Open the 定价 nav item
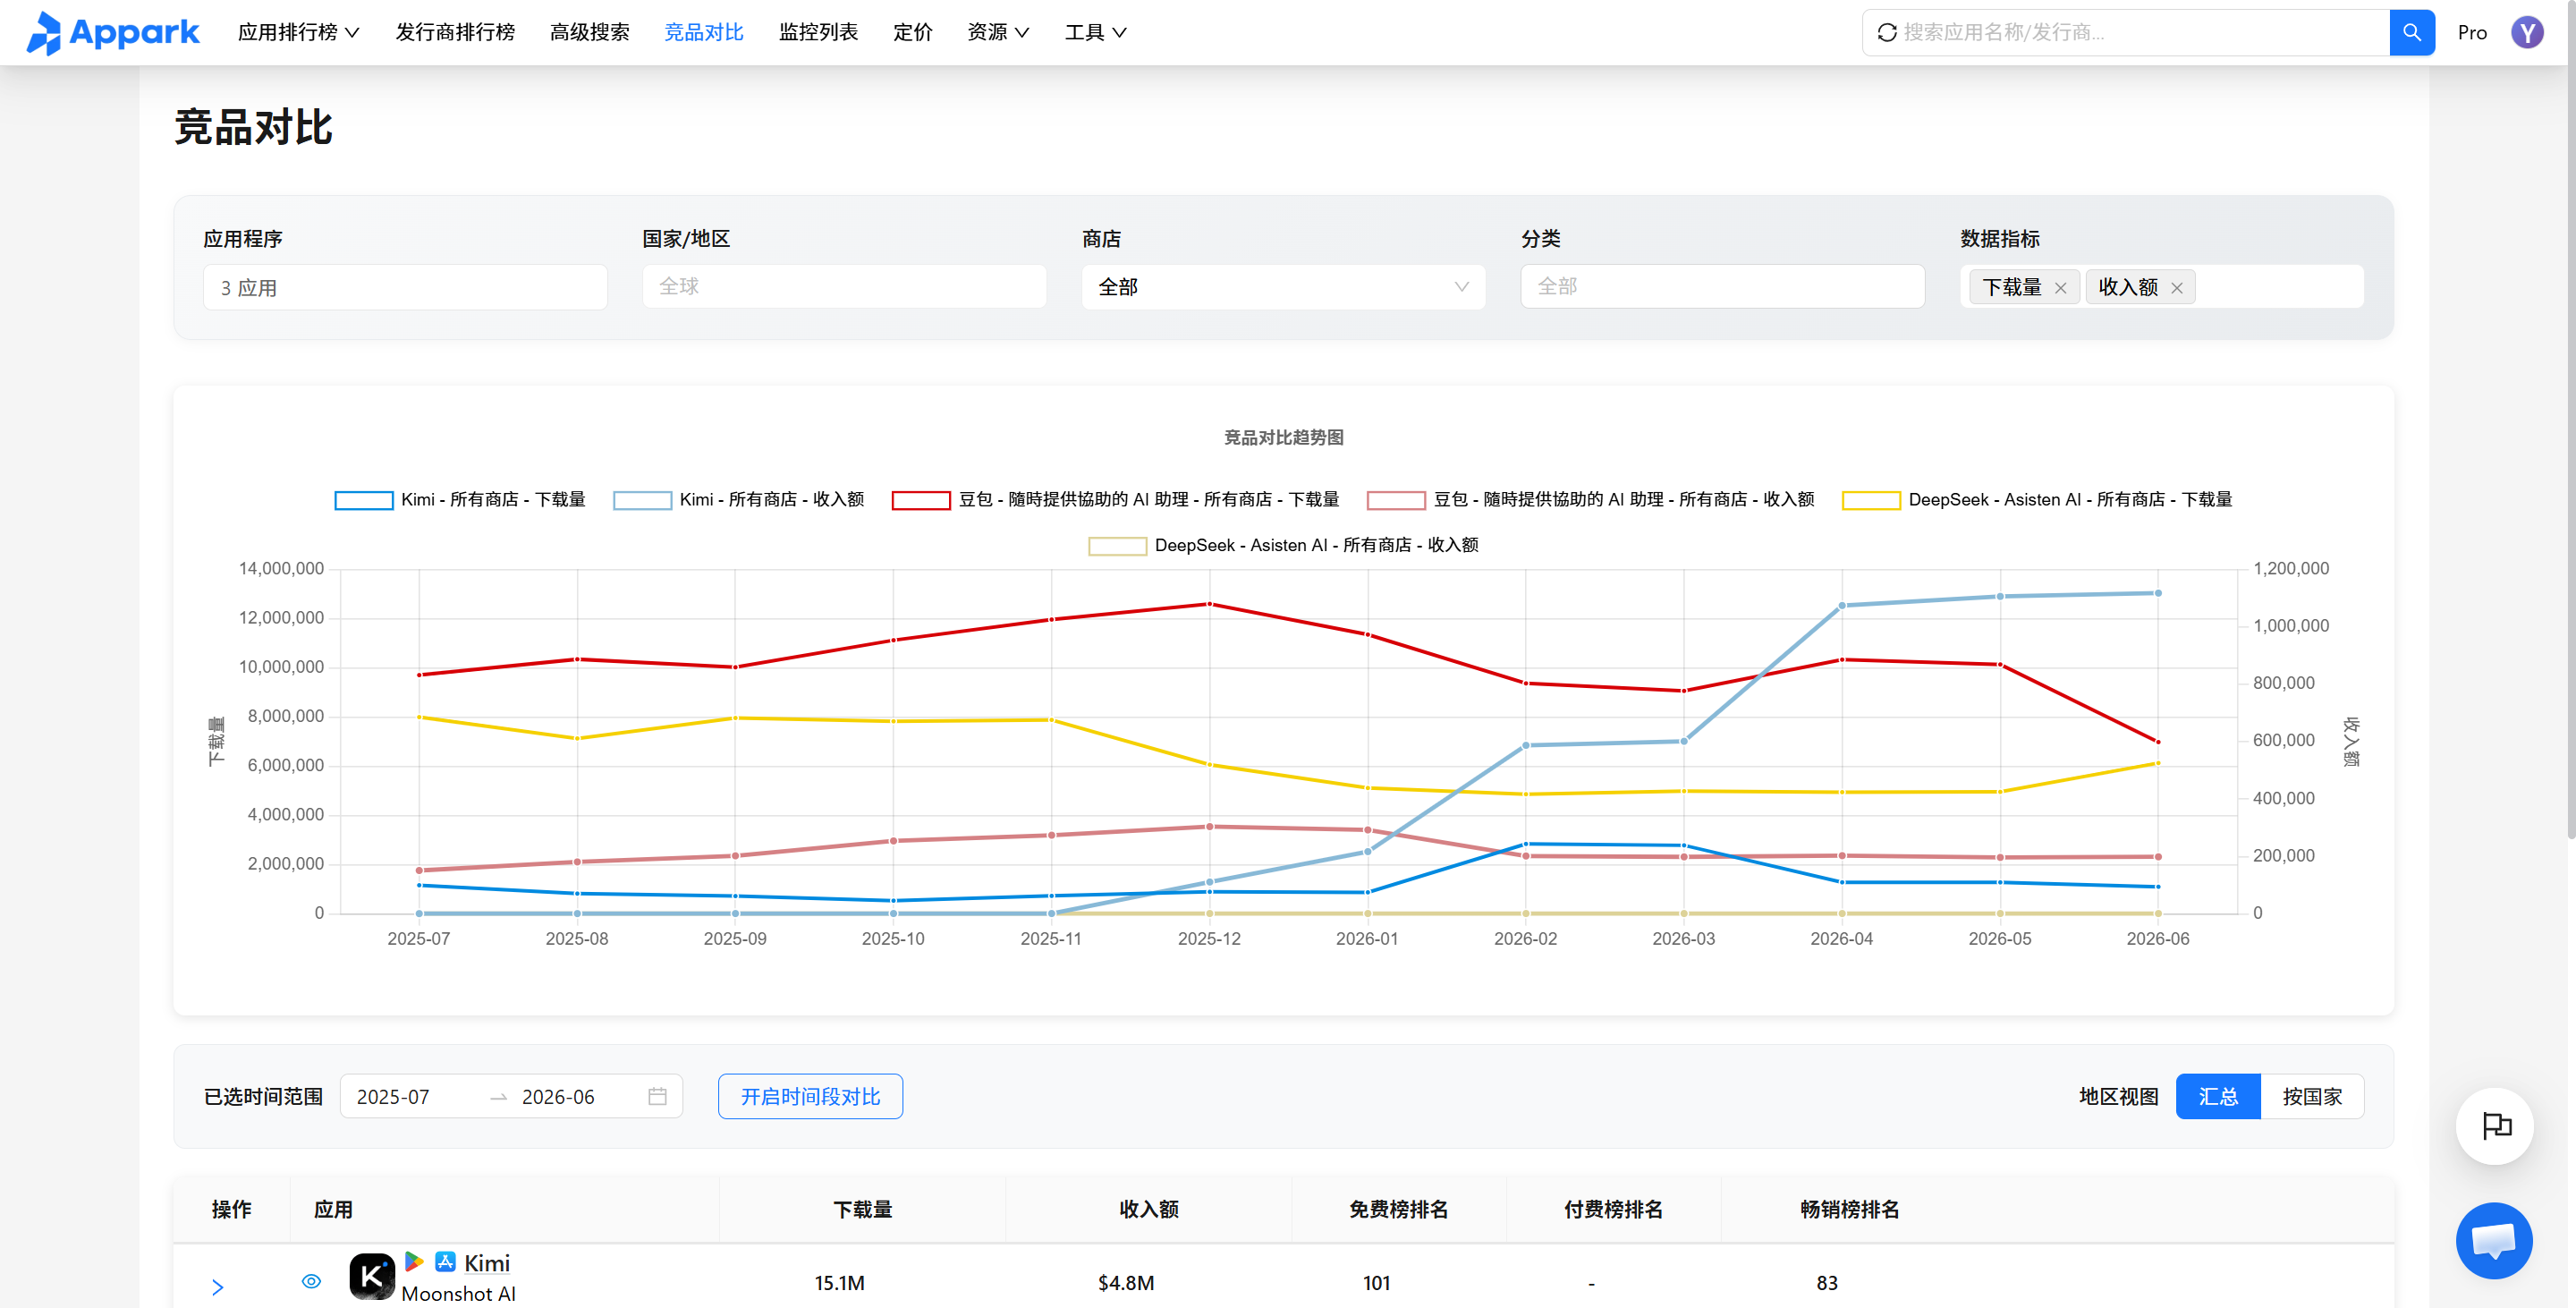This screenshot has width=2576, height=1308. [912, 32]
